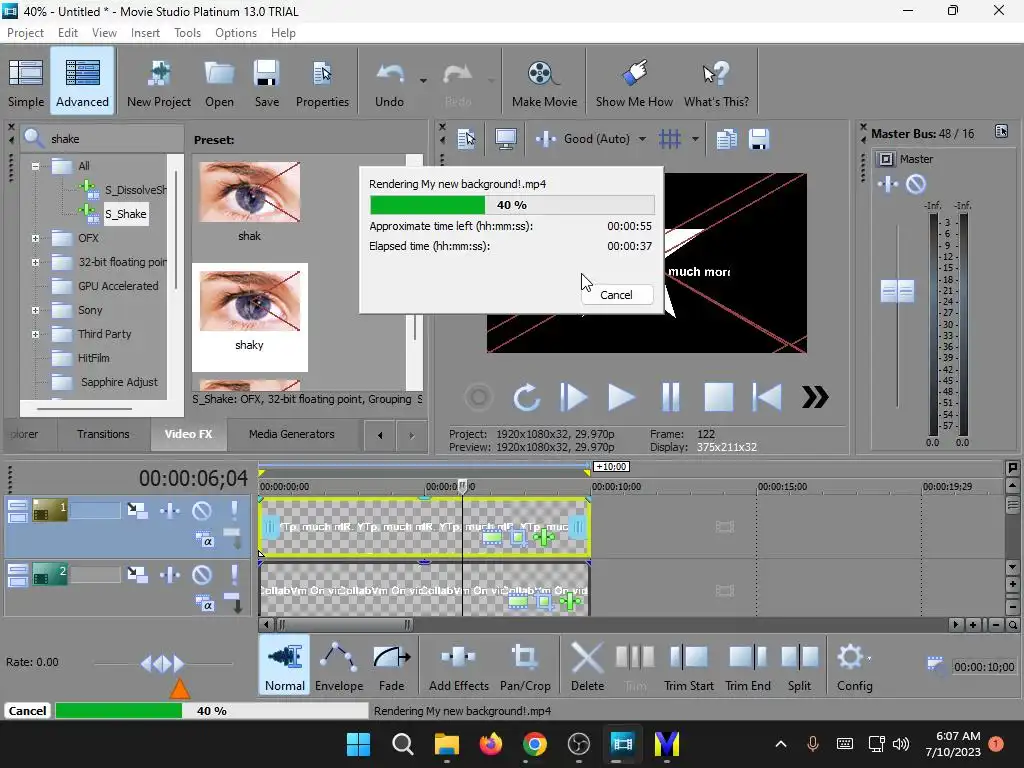
Task: Mute track 2 video
Action: [x=202, y=575]
